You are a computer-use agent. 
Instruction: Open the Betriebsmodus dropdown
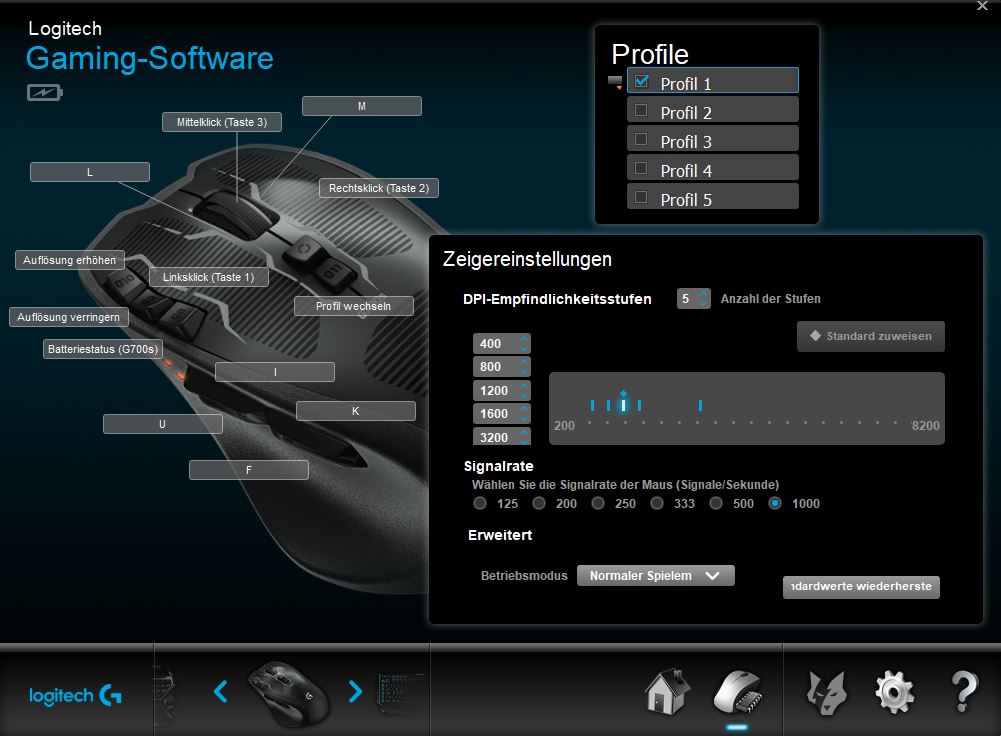pos(656,576)
